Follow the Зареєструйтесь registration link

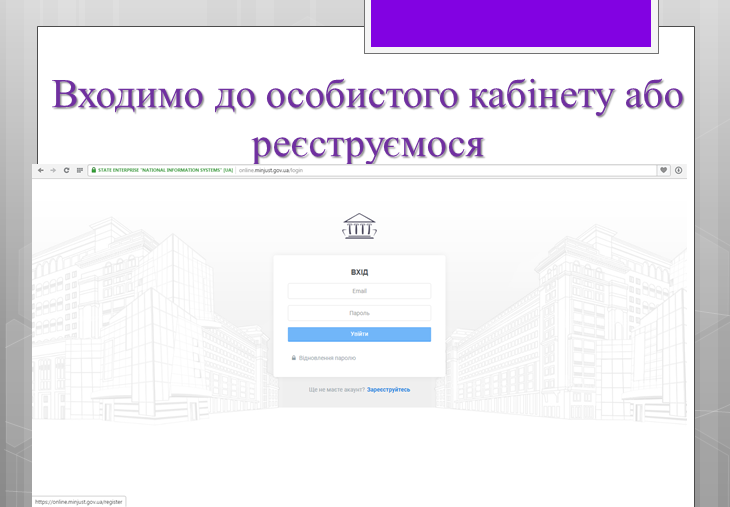point(388,390)
